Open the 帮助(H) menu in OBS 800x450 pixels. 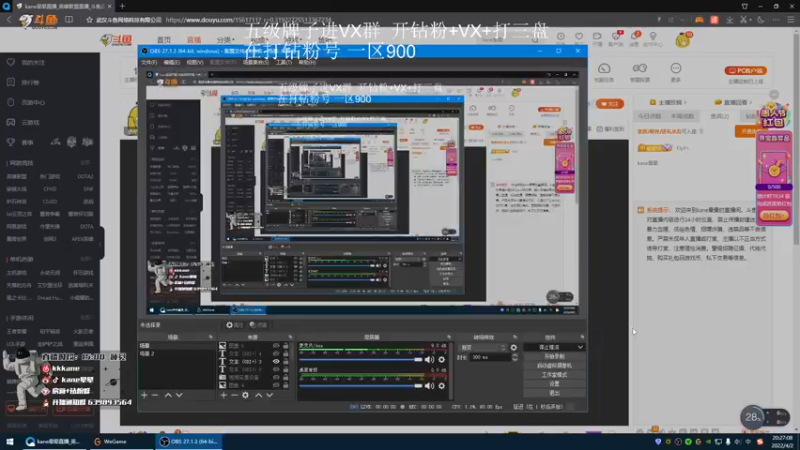coord(307,62)
